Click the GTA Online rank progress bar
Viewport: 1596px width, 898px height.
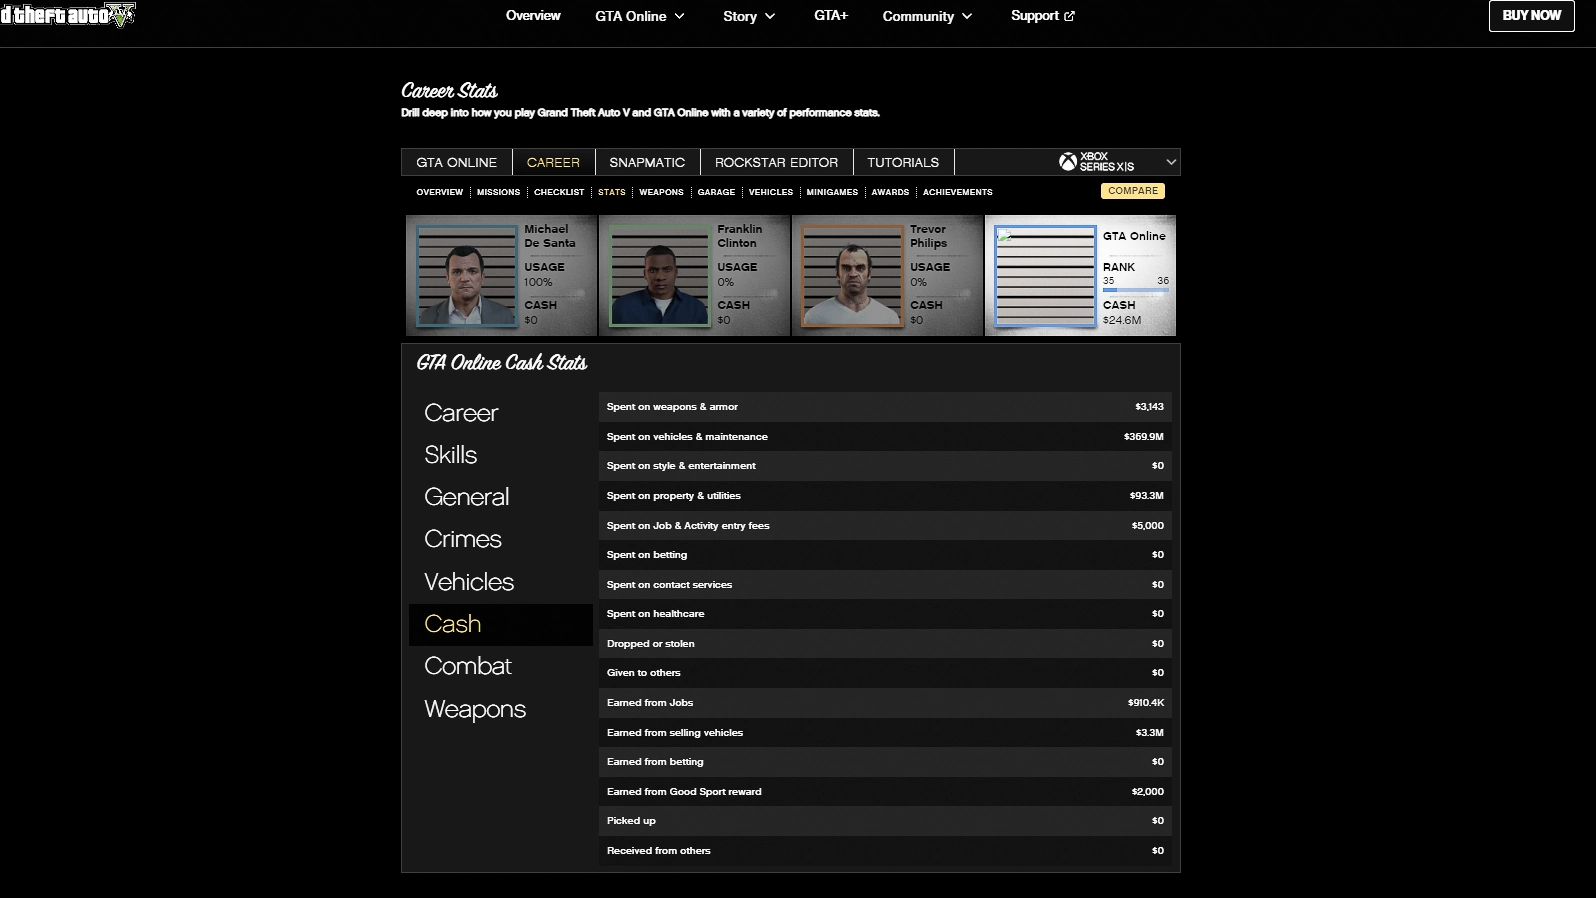1135,290
